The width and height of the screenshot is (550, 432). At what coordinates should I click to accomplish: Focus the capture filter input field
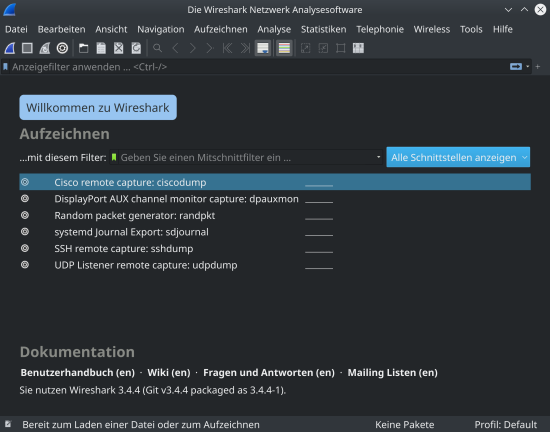pyautogui.click(x=247, y=157)
